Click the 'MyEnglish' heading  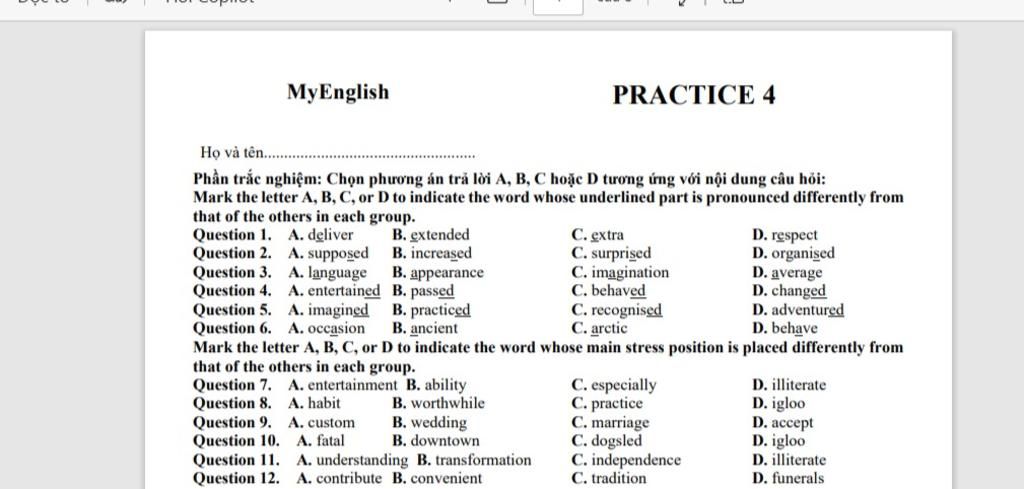[338, 92]
